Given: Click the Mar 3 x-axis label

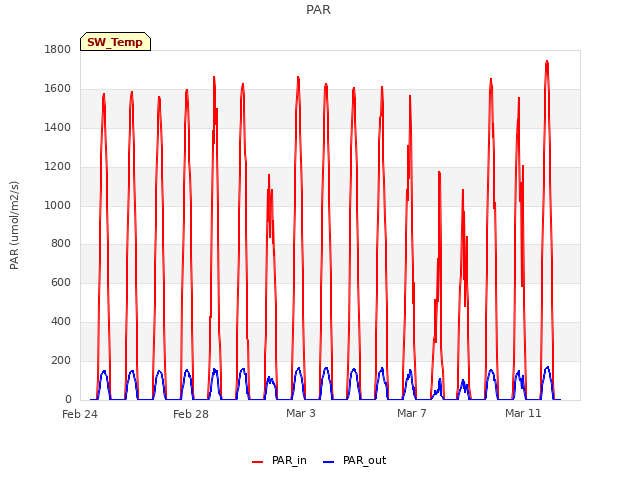Looking at the screenshot, I should pos(301,413).
